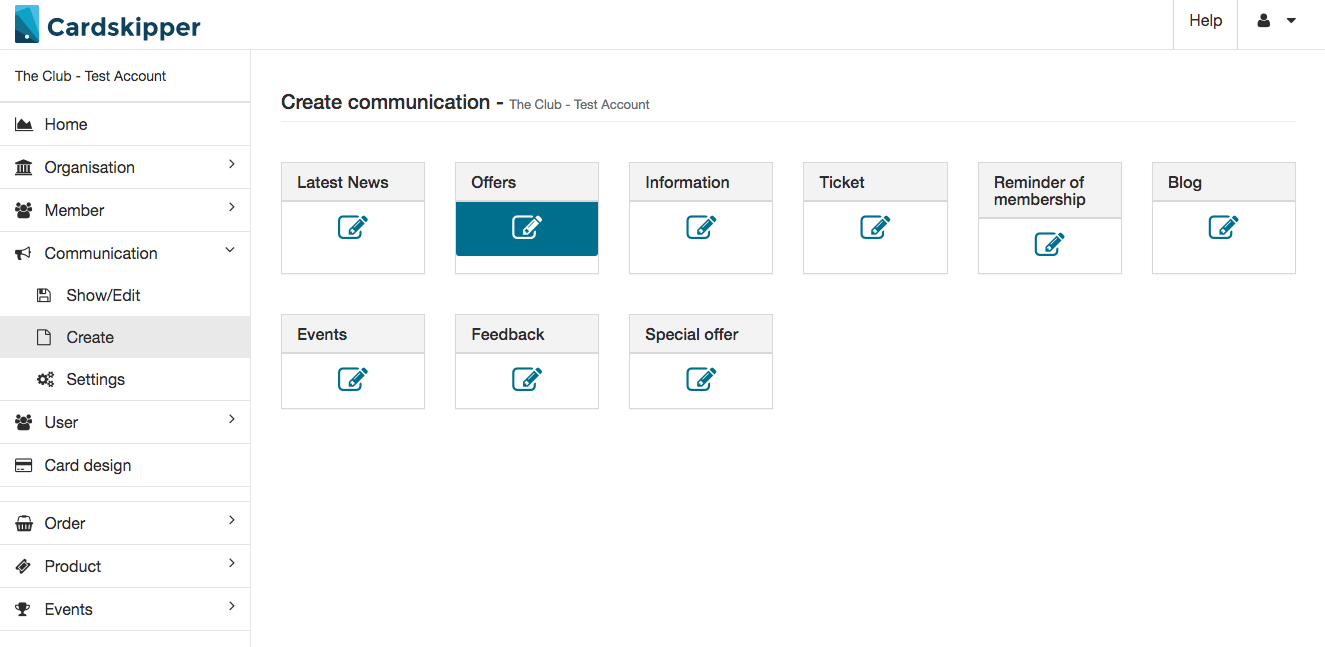Click the Product ticket icon in sidebar
This screenshot has width=1325, height=647.
tap(23, 566)
